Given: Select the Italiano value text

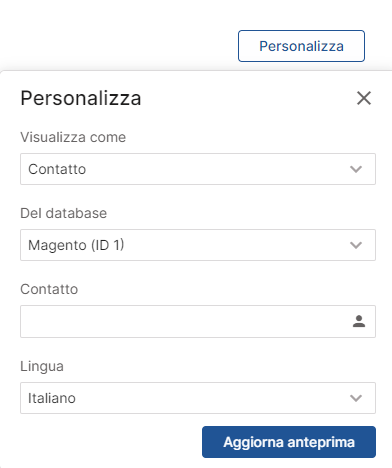Looking at the screenshot, I should coord(52,398).
